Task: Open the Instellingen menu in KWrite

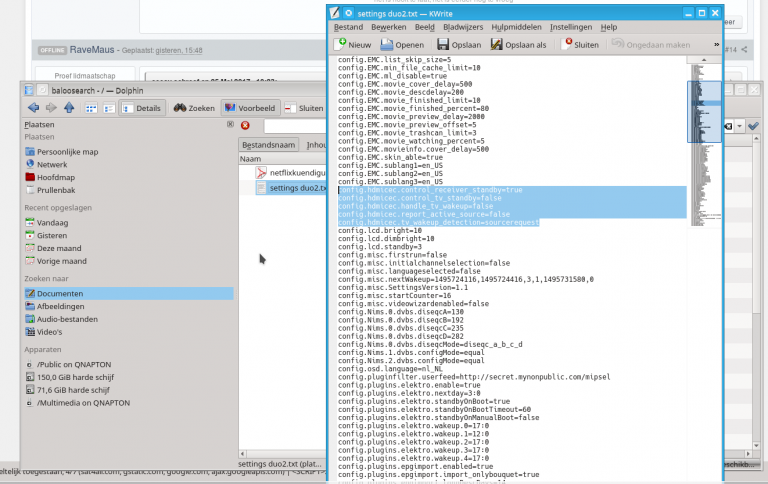Action: 570,27
